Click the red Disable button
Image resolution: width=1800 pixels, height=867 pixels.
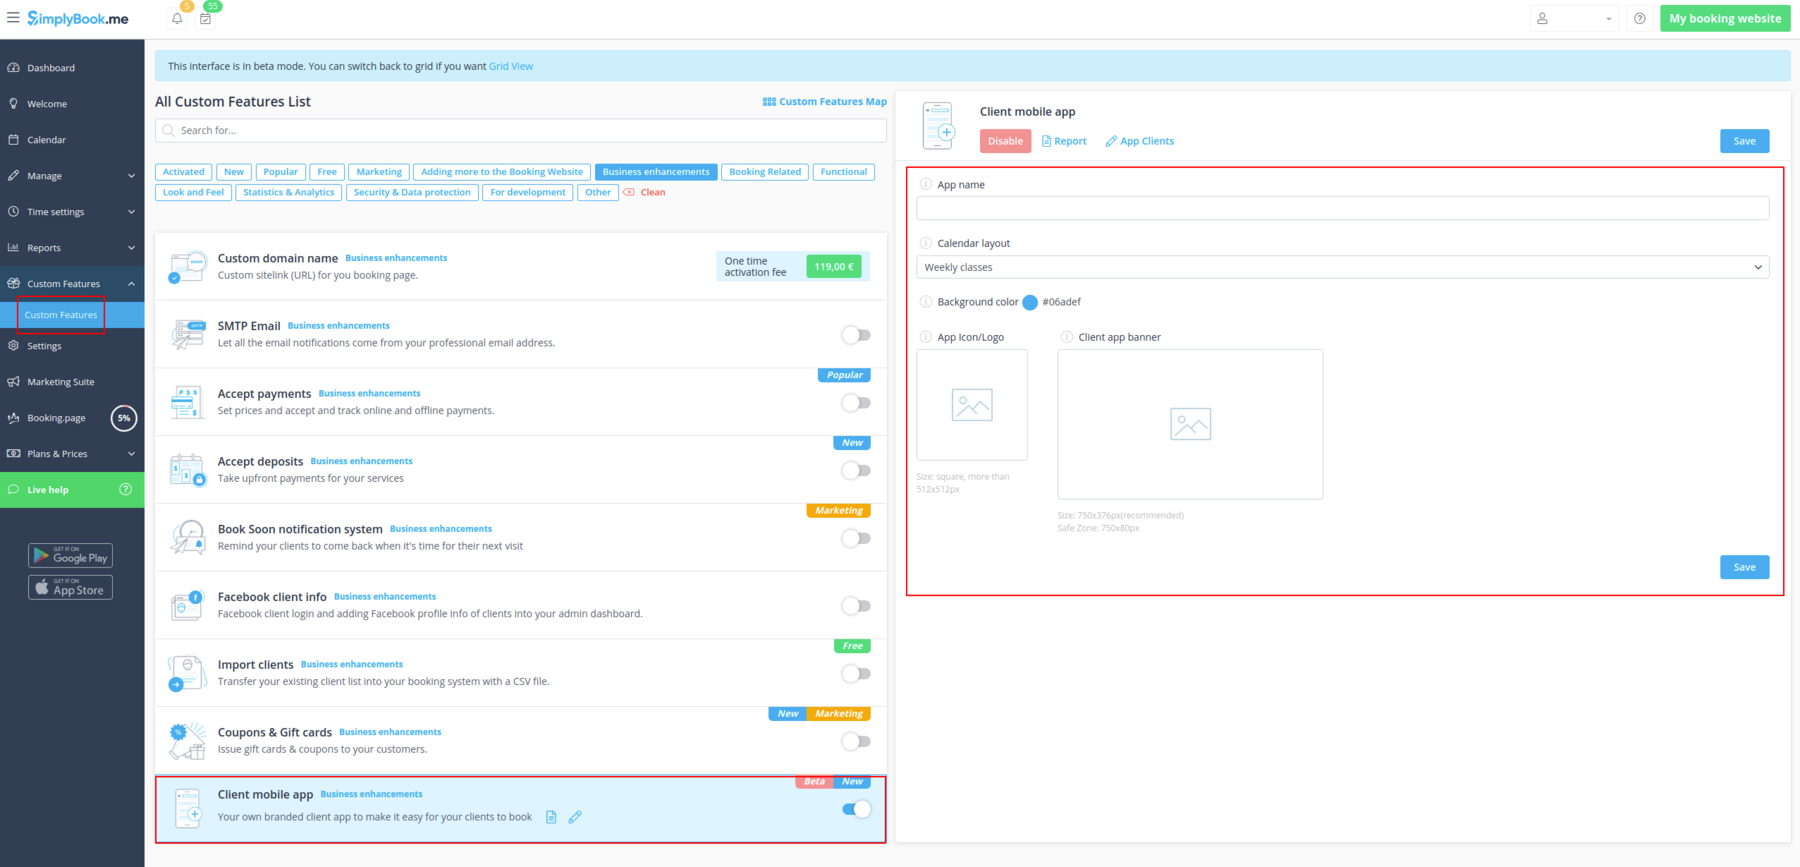pos(1005,141)
